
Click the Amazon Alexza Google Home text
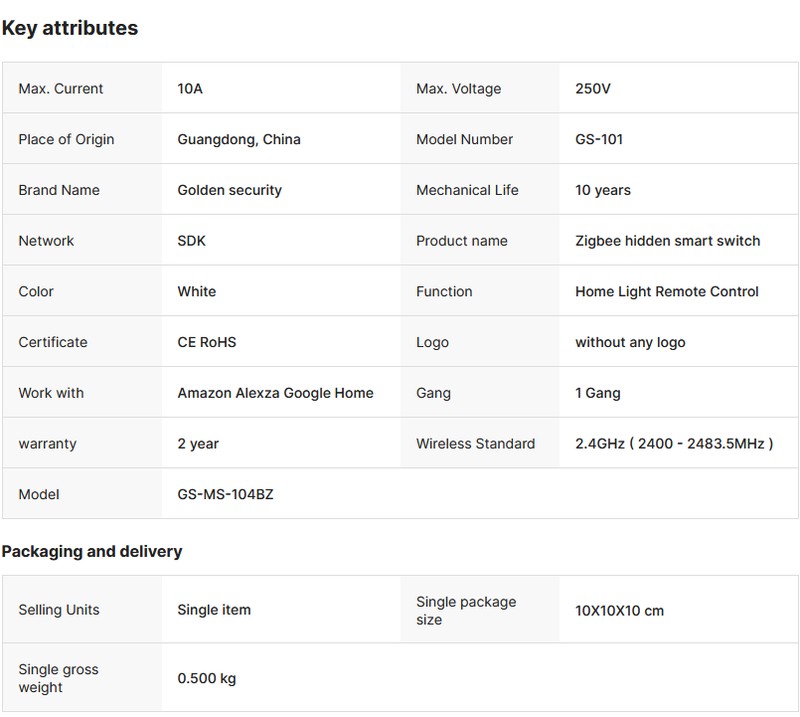[x=275, y=393]
